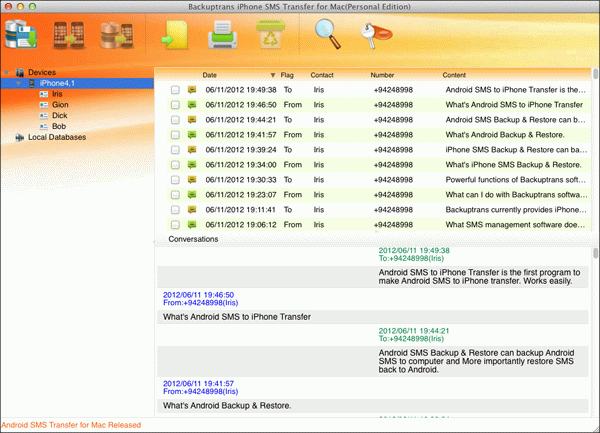The width and height of the screenshot is (600, 433).
Task: Click the green message icon of the 19:23:07 row
Action: 192,195
